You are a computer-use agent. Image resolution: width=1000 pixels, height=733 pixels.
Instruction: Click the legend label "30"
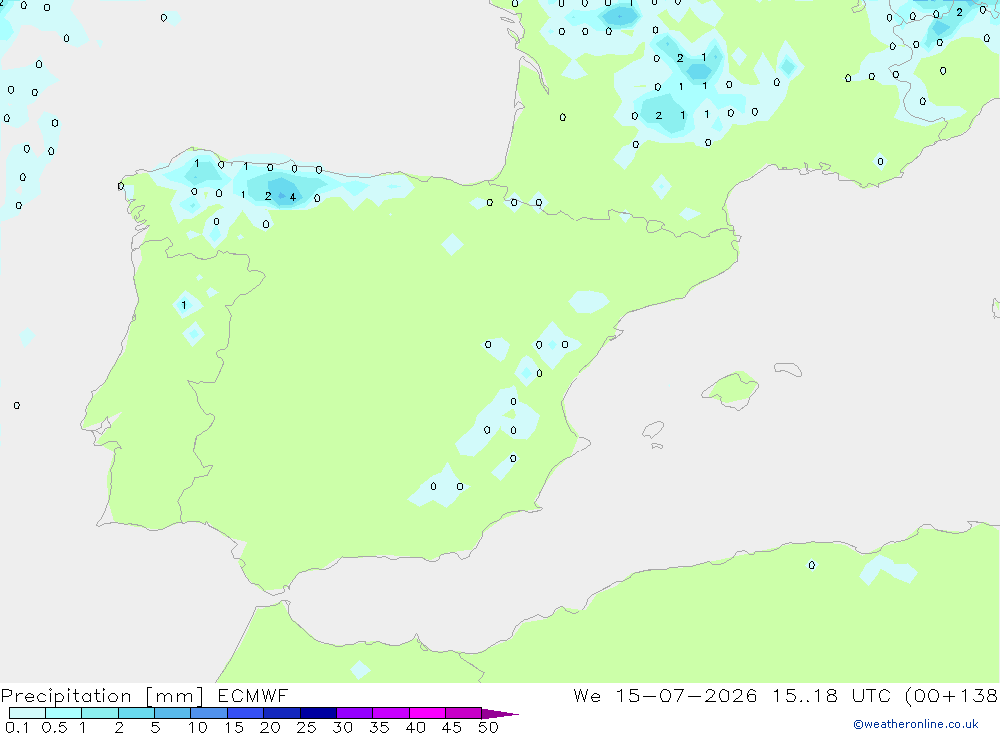point(342,727)
